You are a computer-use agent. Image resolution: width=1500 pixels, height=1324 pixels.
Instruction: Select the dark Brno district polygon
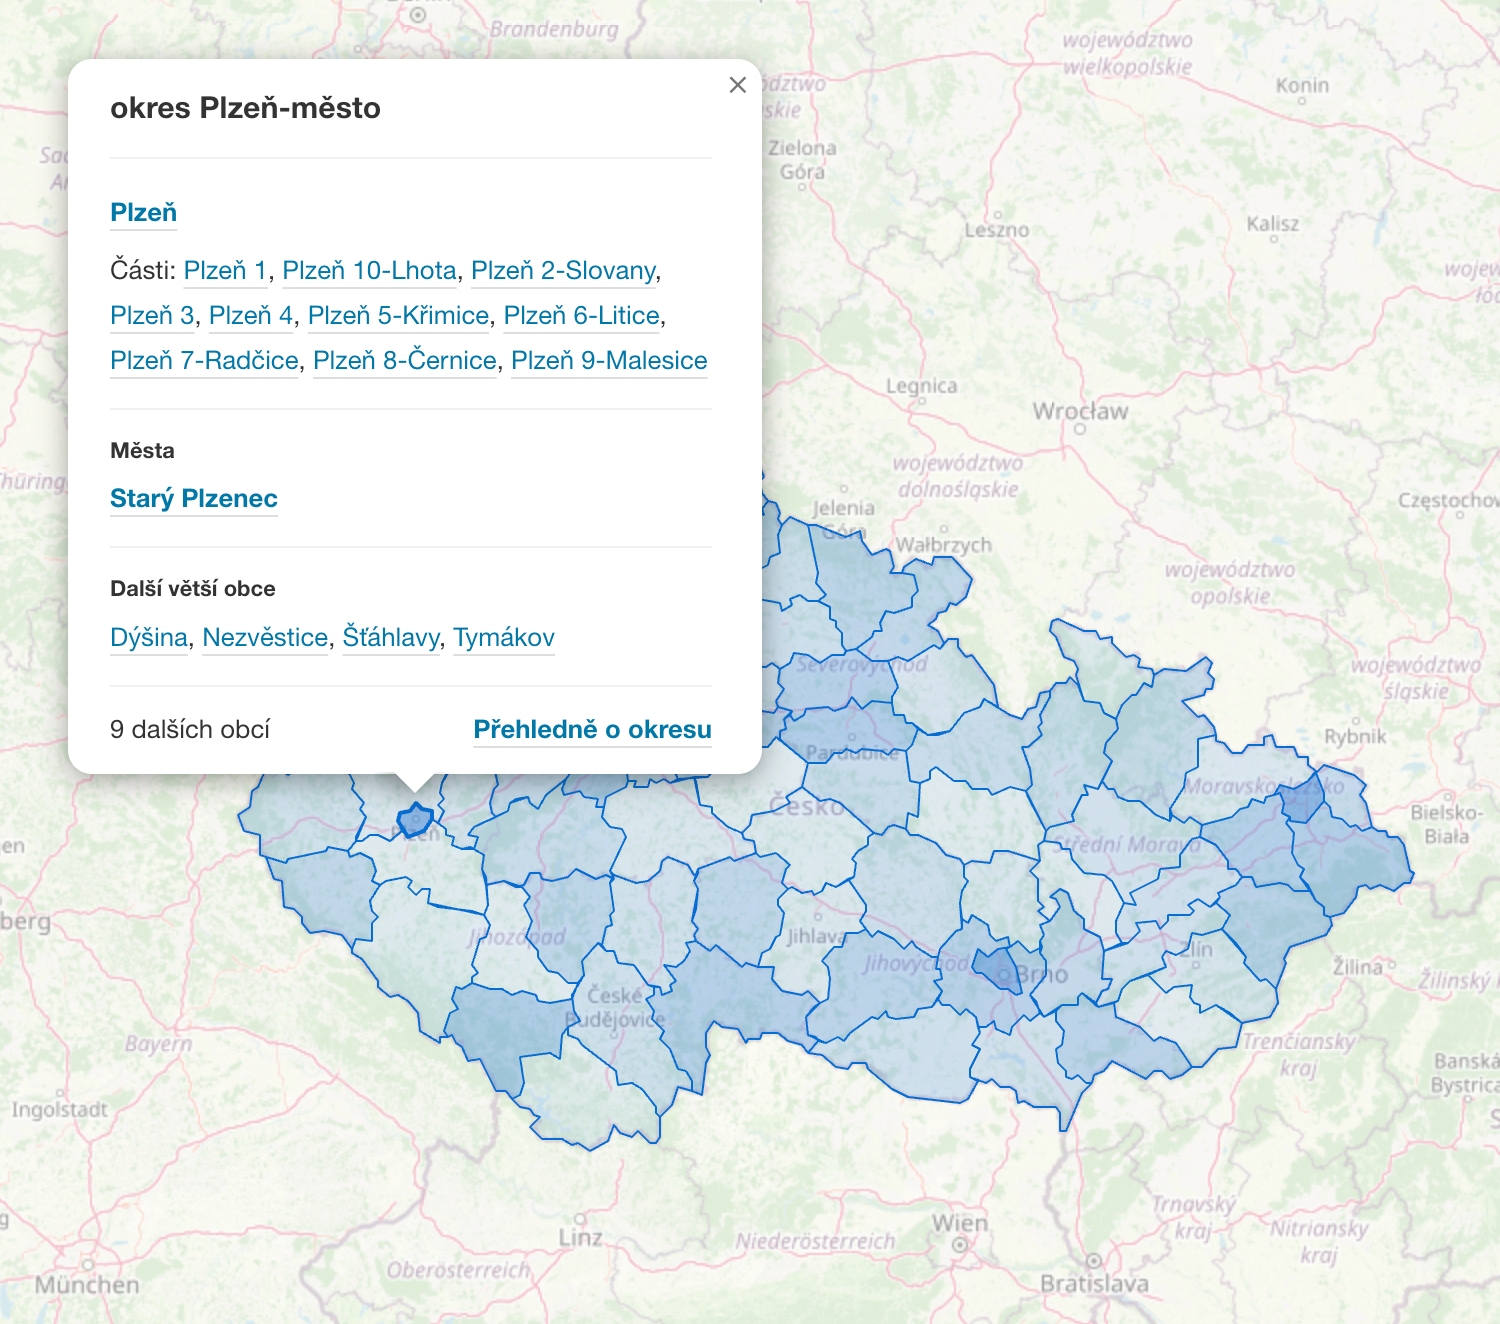pos(996,968)
